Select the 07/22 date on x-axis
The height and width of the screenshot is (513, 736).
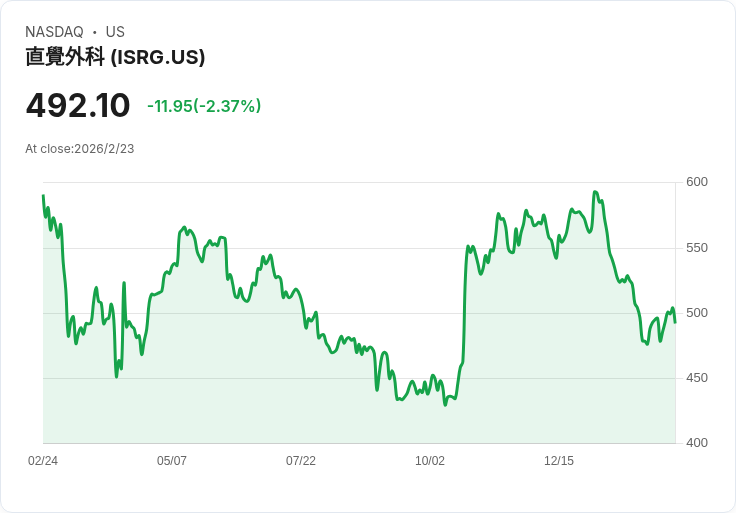coord(301,461)
